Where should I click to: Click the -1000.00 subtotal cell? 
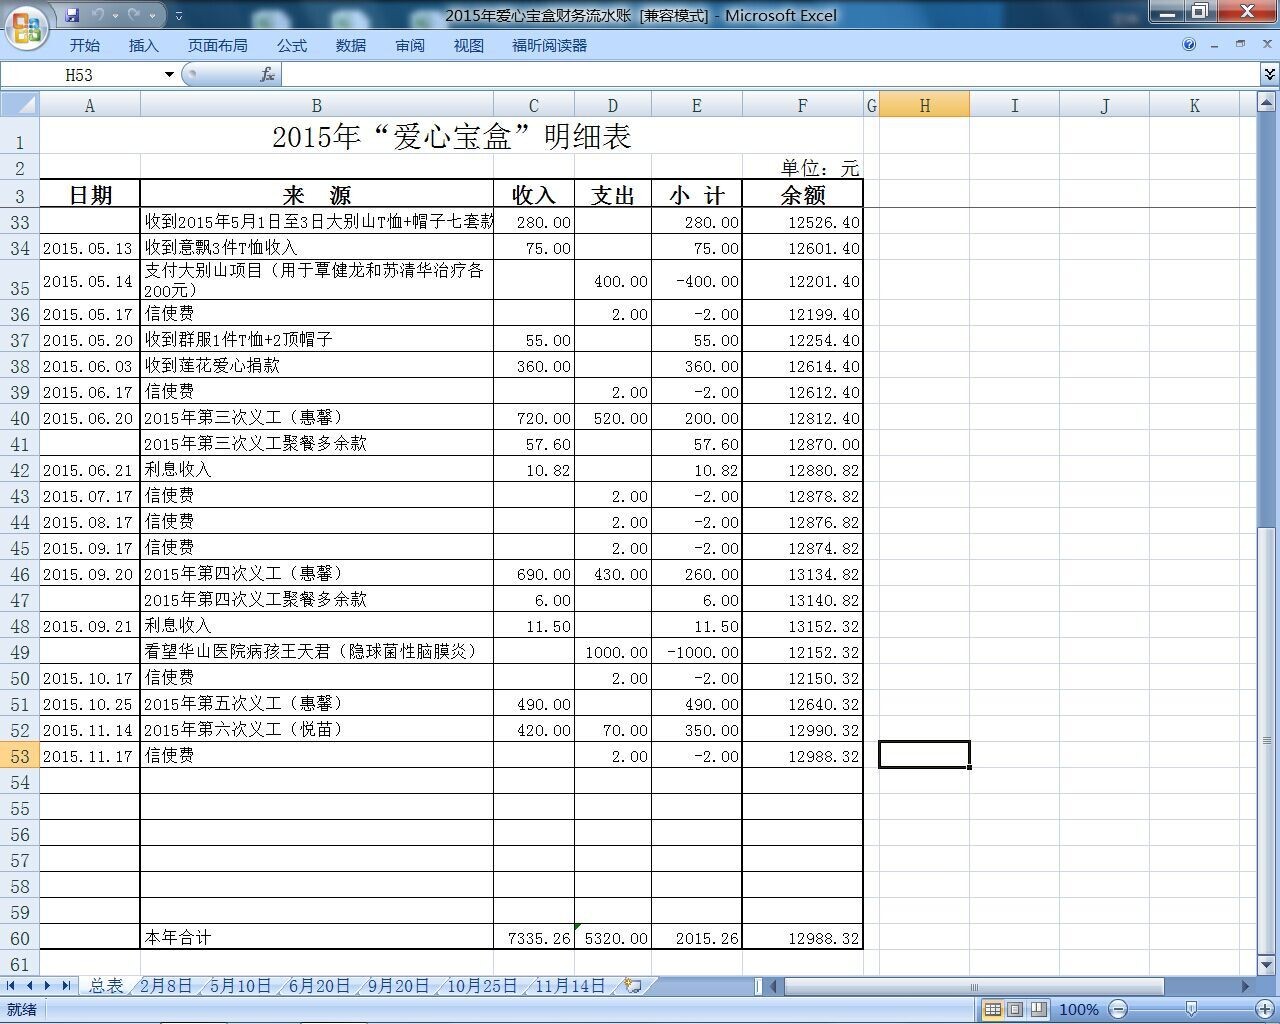[x=696, y=652]
